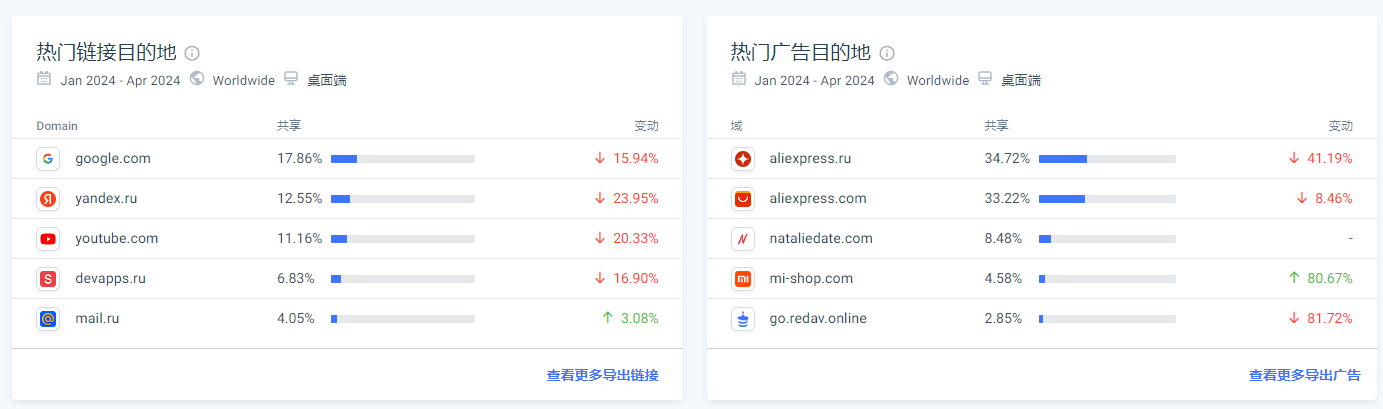Click the 域 column header

[x=737, y=126]
